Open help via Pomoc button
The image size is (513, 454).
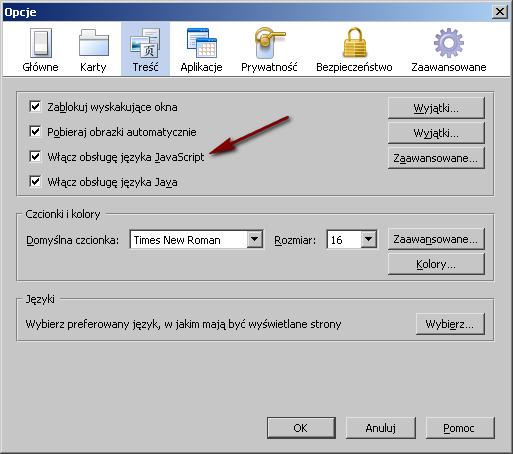tap(460, 428)
